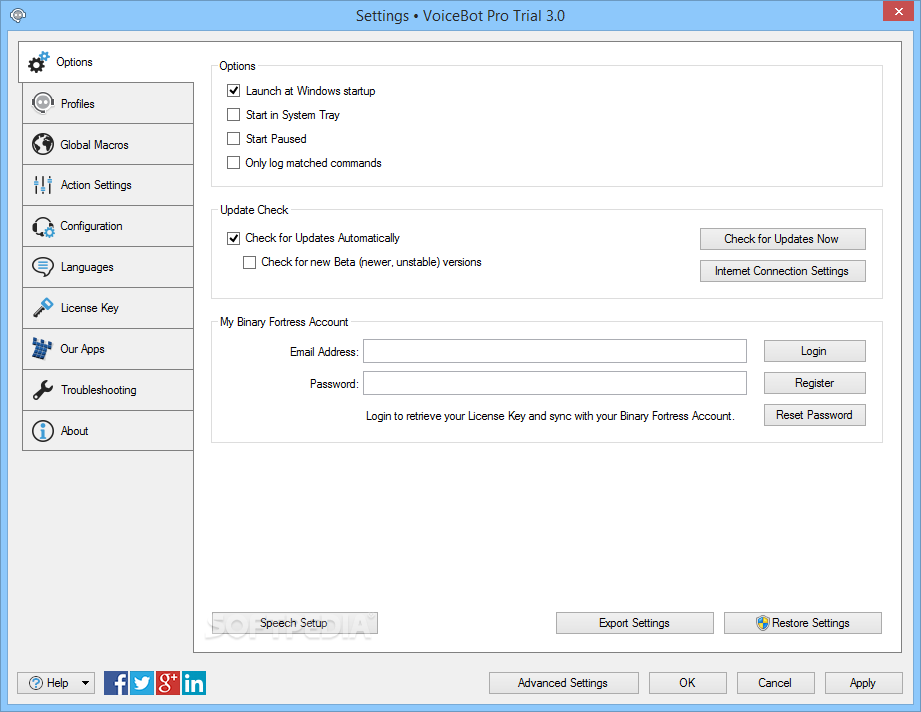Click the Apply button
Viewport: 921px width, 712px height.
863,683
